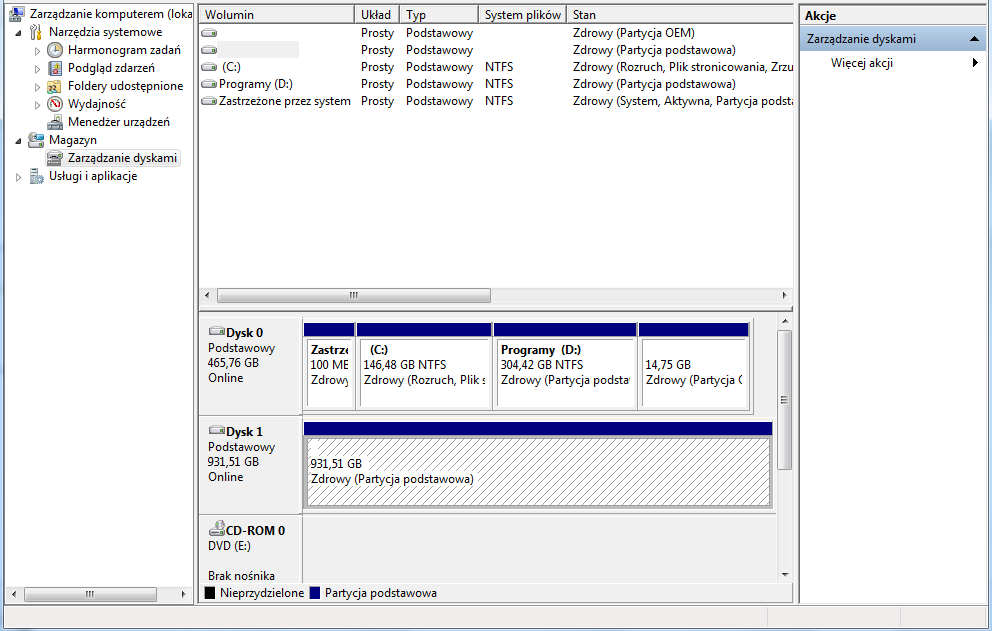Click the Wydajność performance icon
The image size is (992, 631).
click(x=55, y=104)
